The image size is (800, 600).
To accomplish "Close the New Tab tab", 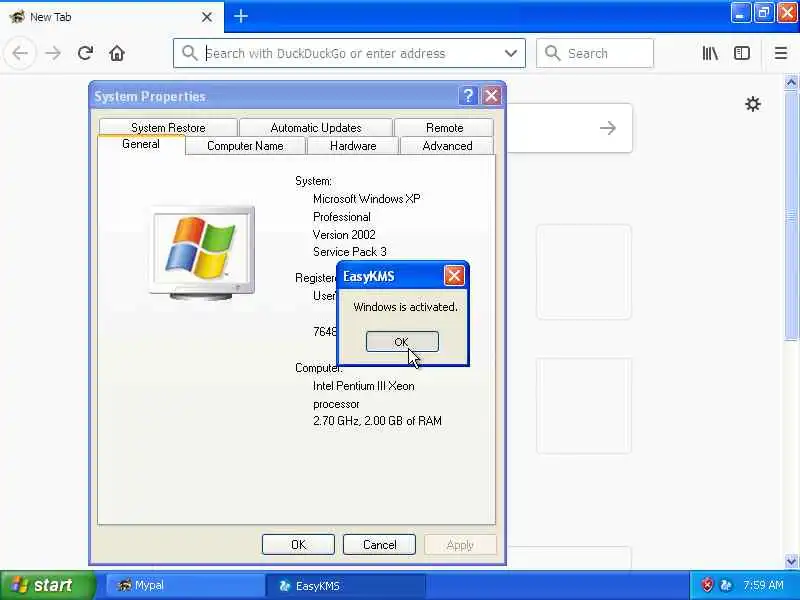I will pos(207,17).
